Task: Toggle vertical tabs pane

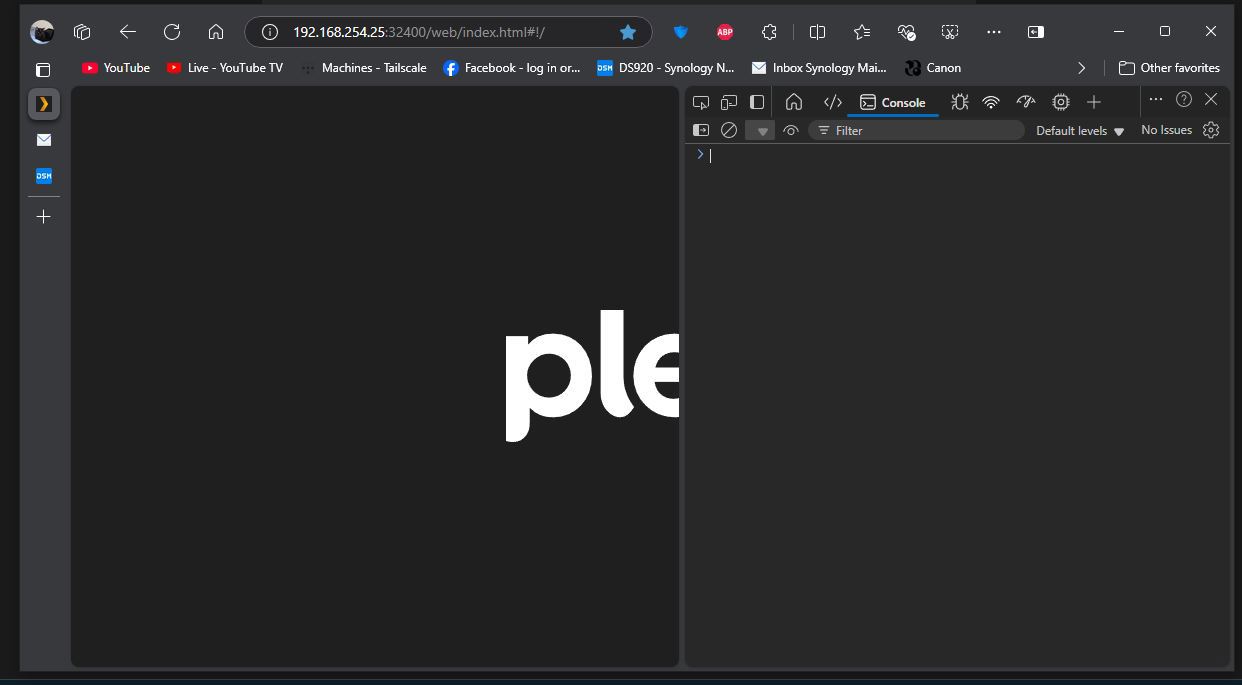Action: click(x=43, y=70)
